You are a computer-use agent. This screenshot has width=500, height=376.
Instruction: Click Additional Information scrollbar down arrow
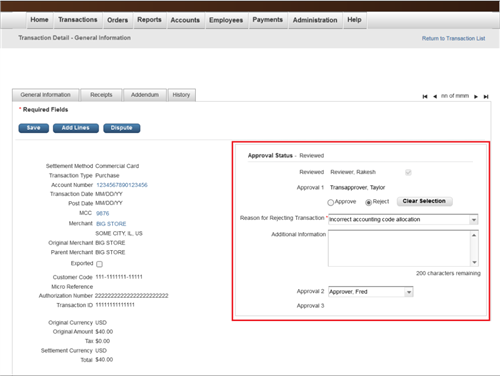(474, 262)
